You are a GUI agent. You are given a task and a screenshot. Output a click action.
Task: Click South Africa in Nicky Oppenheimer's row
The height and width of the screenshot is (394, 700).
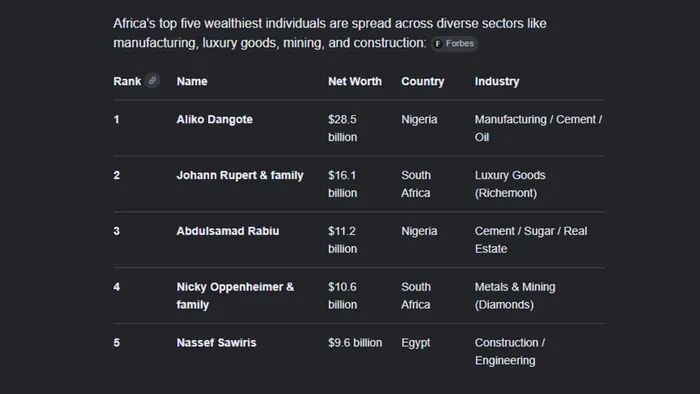tap(416, 295)
